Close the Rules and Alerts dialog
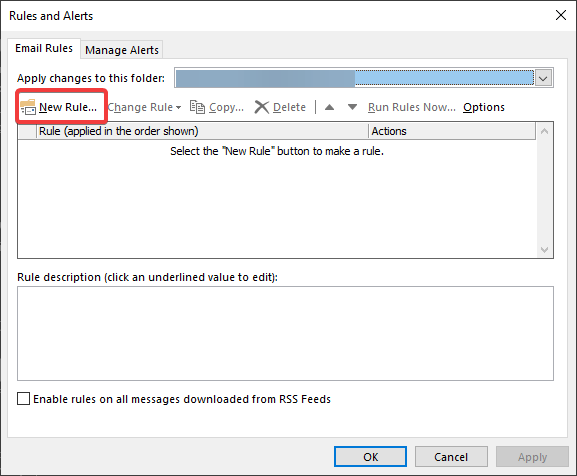The image size is (577, 476). (561, 15)
